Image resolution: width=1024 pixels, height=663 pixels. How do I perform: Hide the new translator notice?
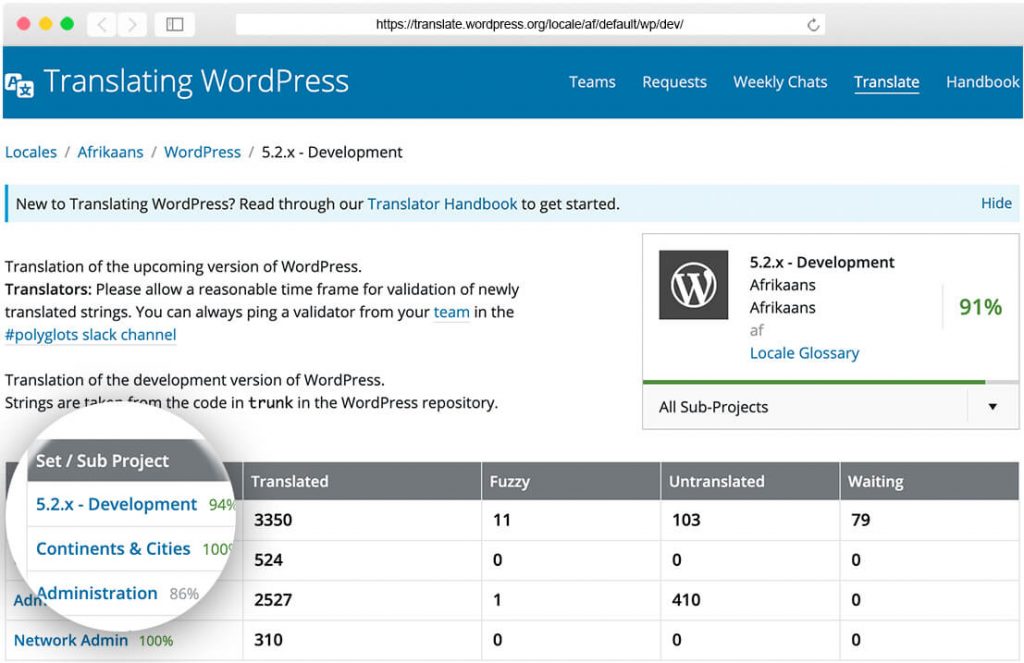[x=996, y=203]
